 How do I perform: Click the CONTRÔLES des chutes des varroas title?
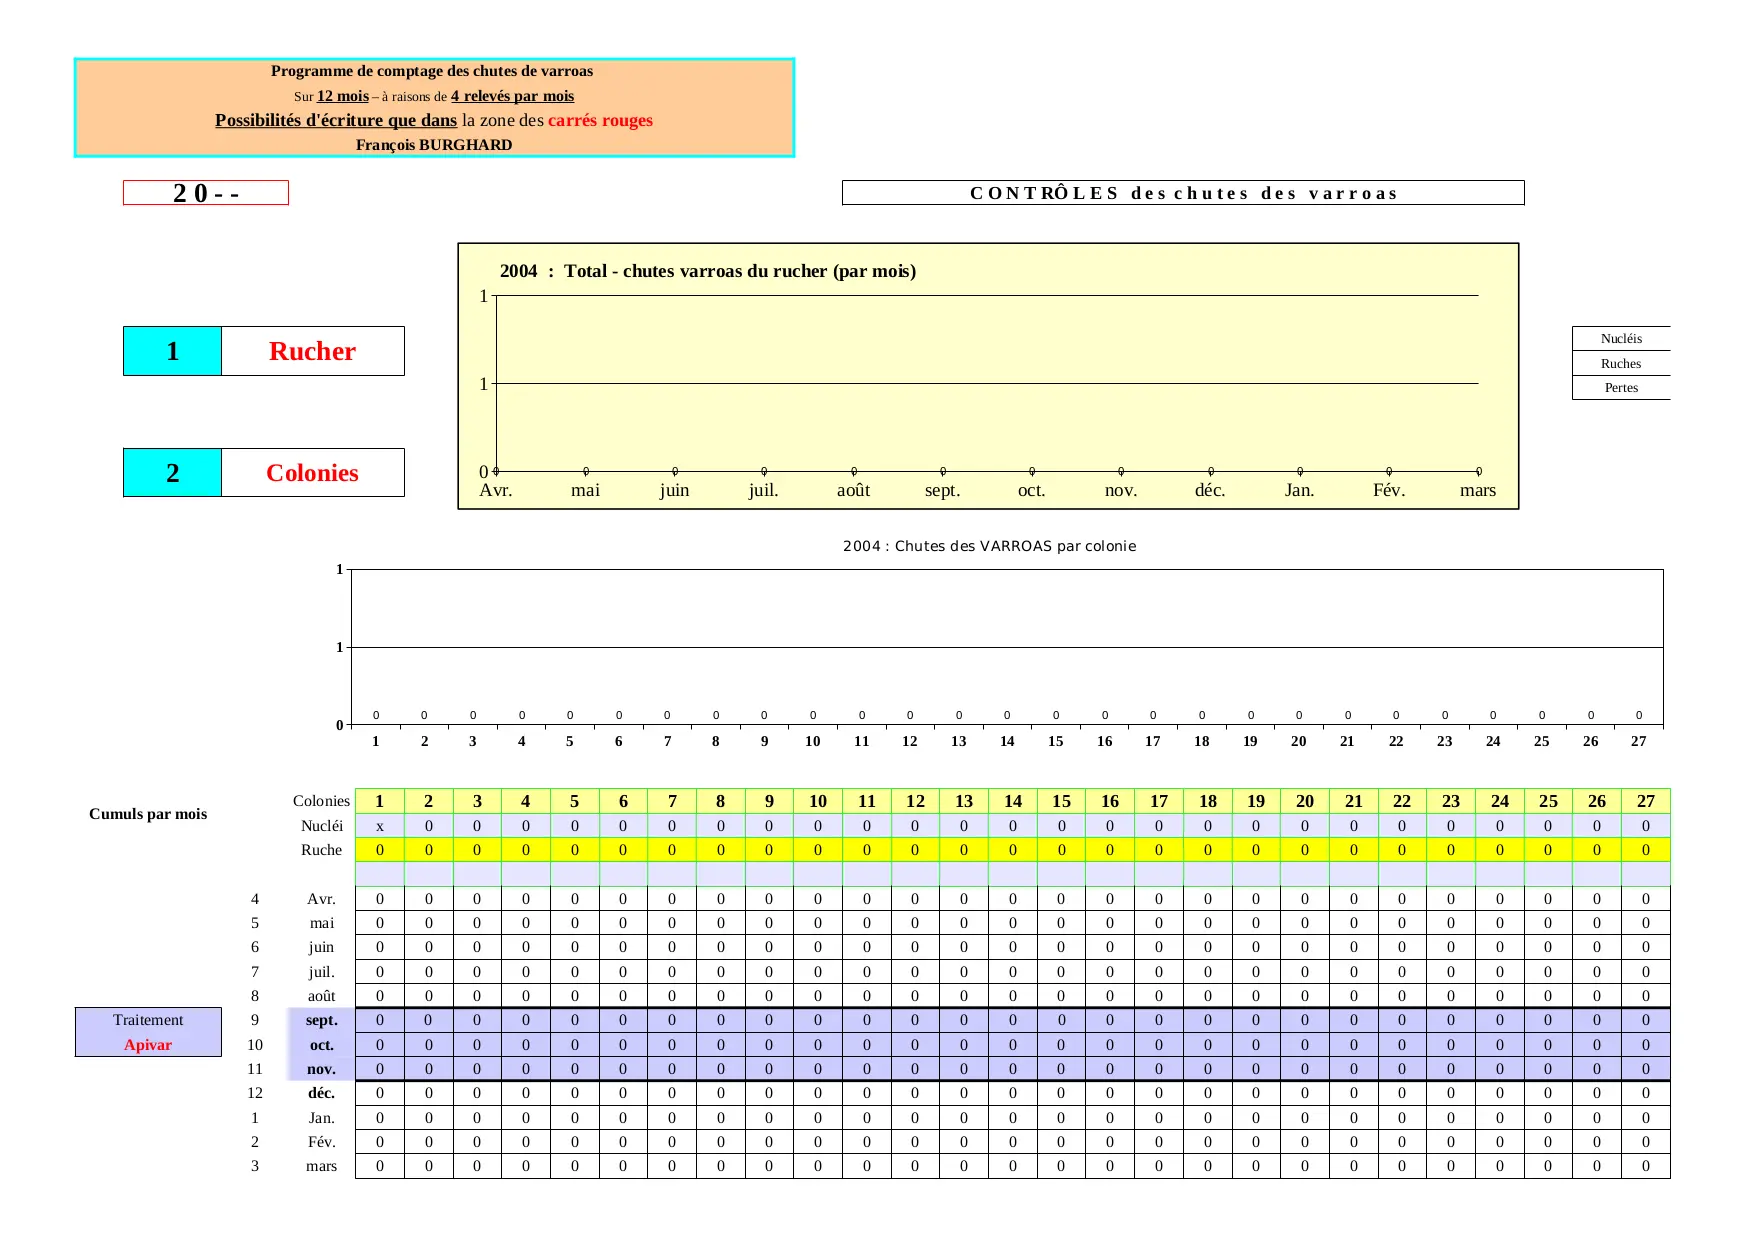point(1183,193)
